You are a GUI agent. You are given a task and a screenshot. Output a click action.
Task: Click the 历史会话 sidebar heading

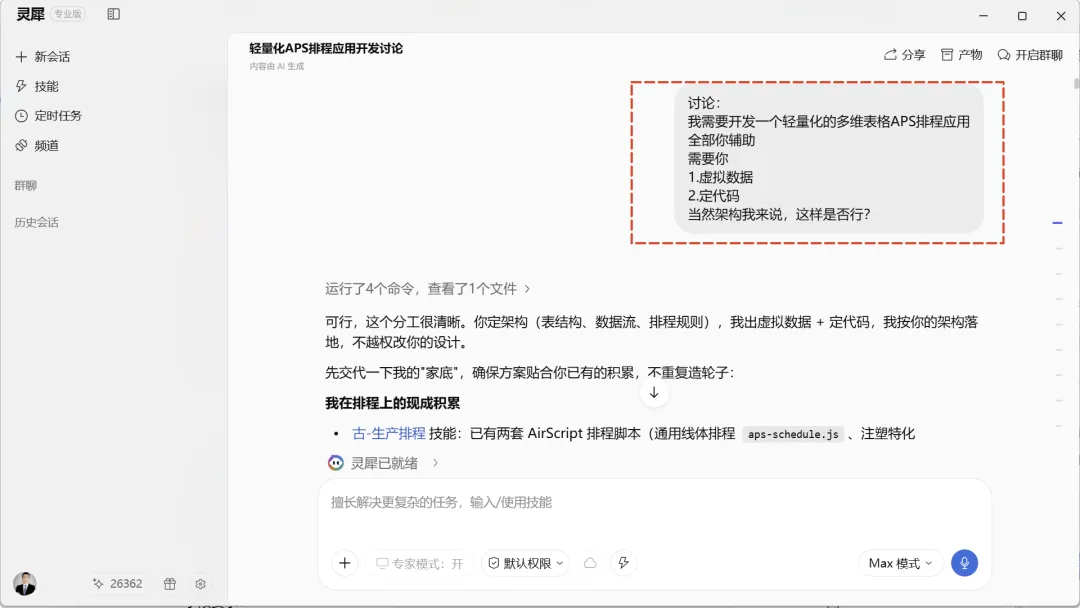pos(37,222)
